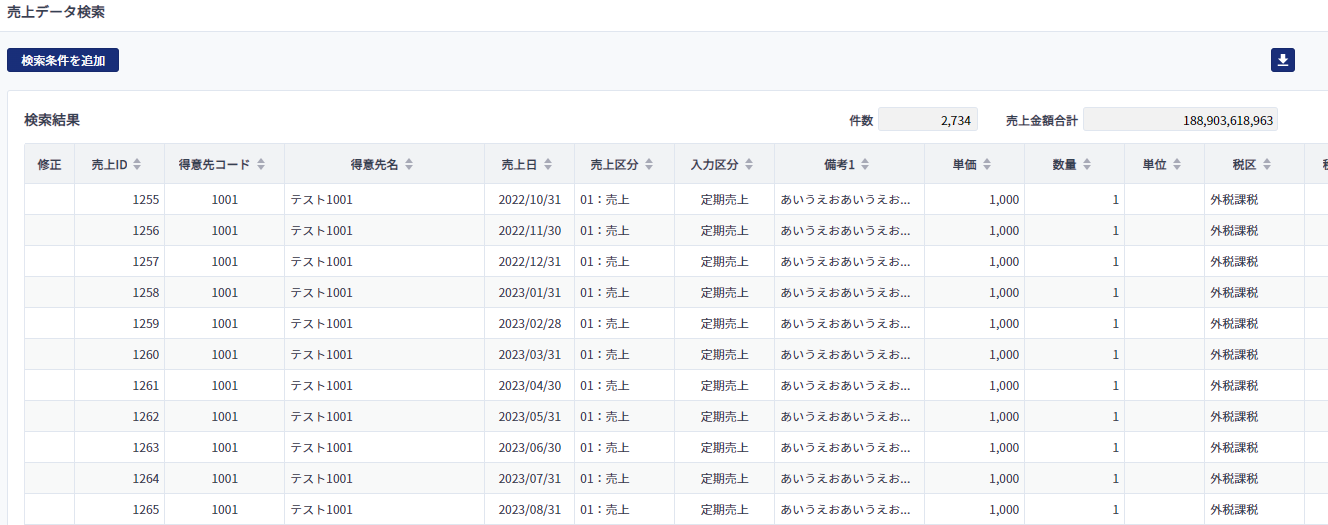1328x525 pixels.
Task: Select sales ID 1258 cell
Action: pyautogui.click(x=120, y=293)
